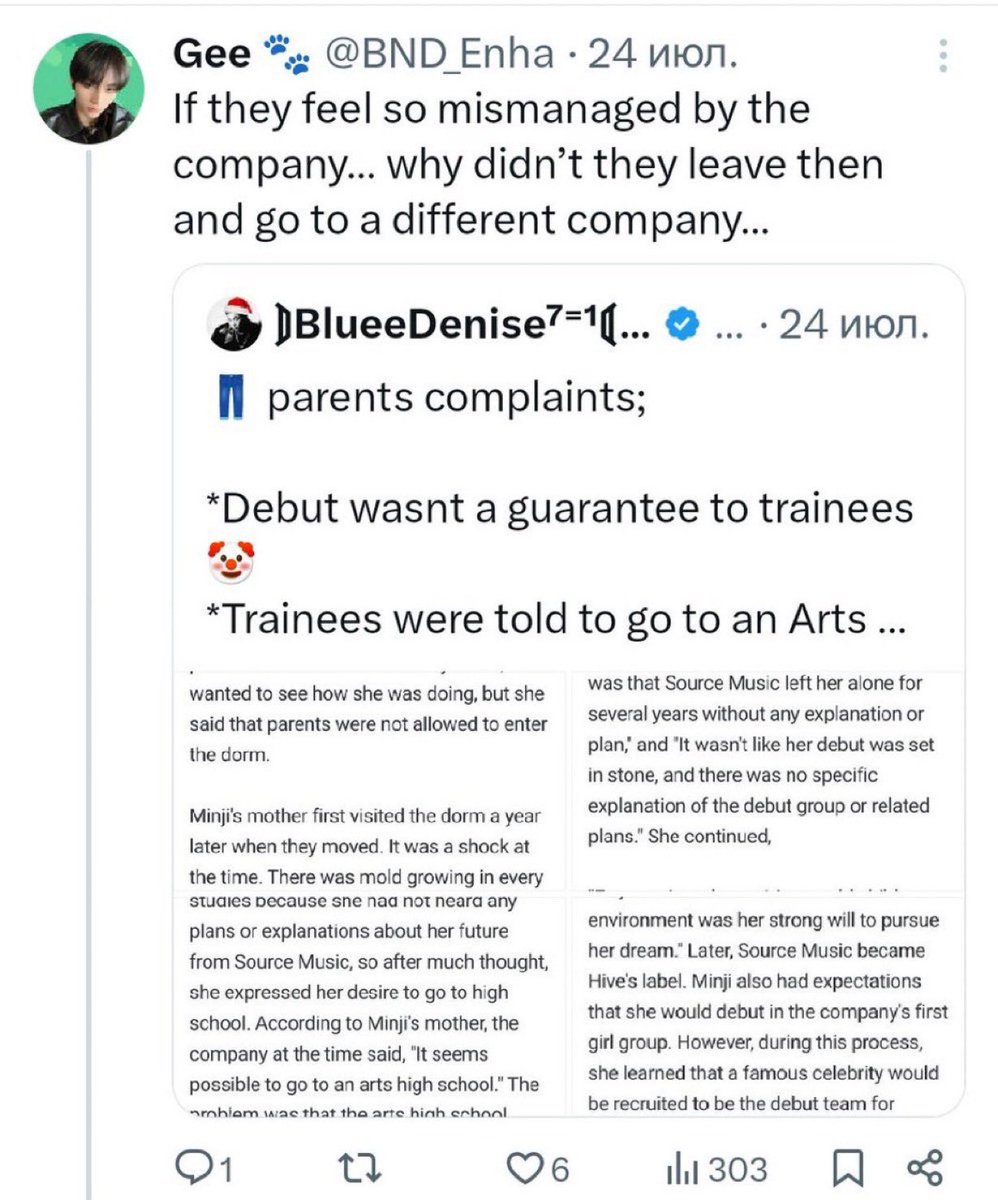Bookmark this tweet

pos(844,1167)
